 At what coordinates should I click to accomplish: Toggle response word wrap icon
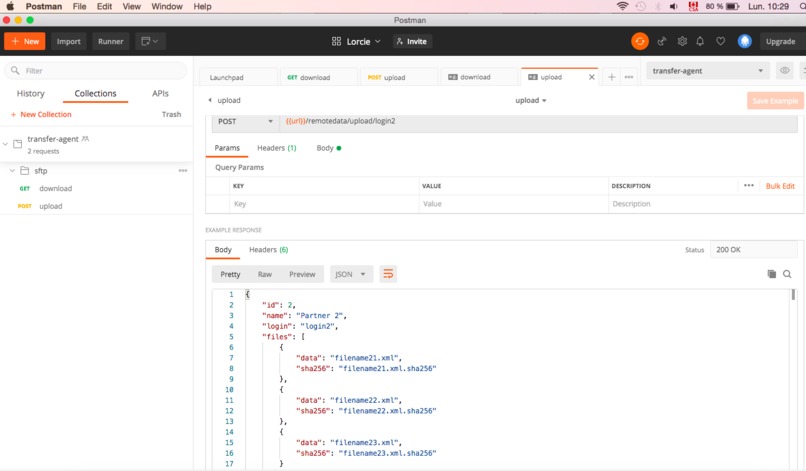click(x=388, y=274)
